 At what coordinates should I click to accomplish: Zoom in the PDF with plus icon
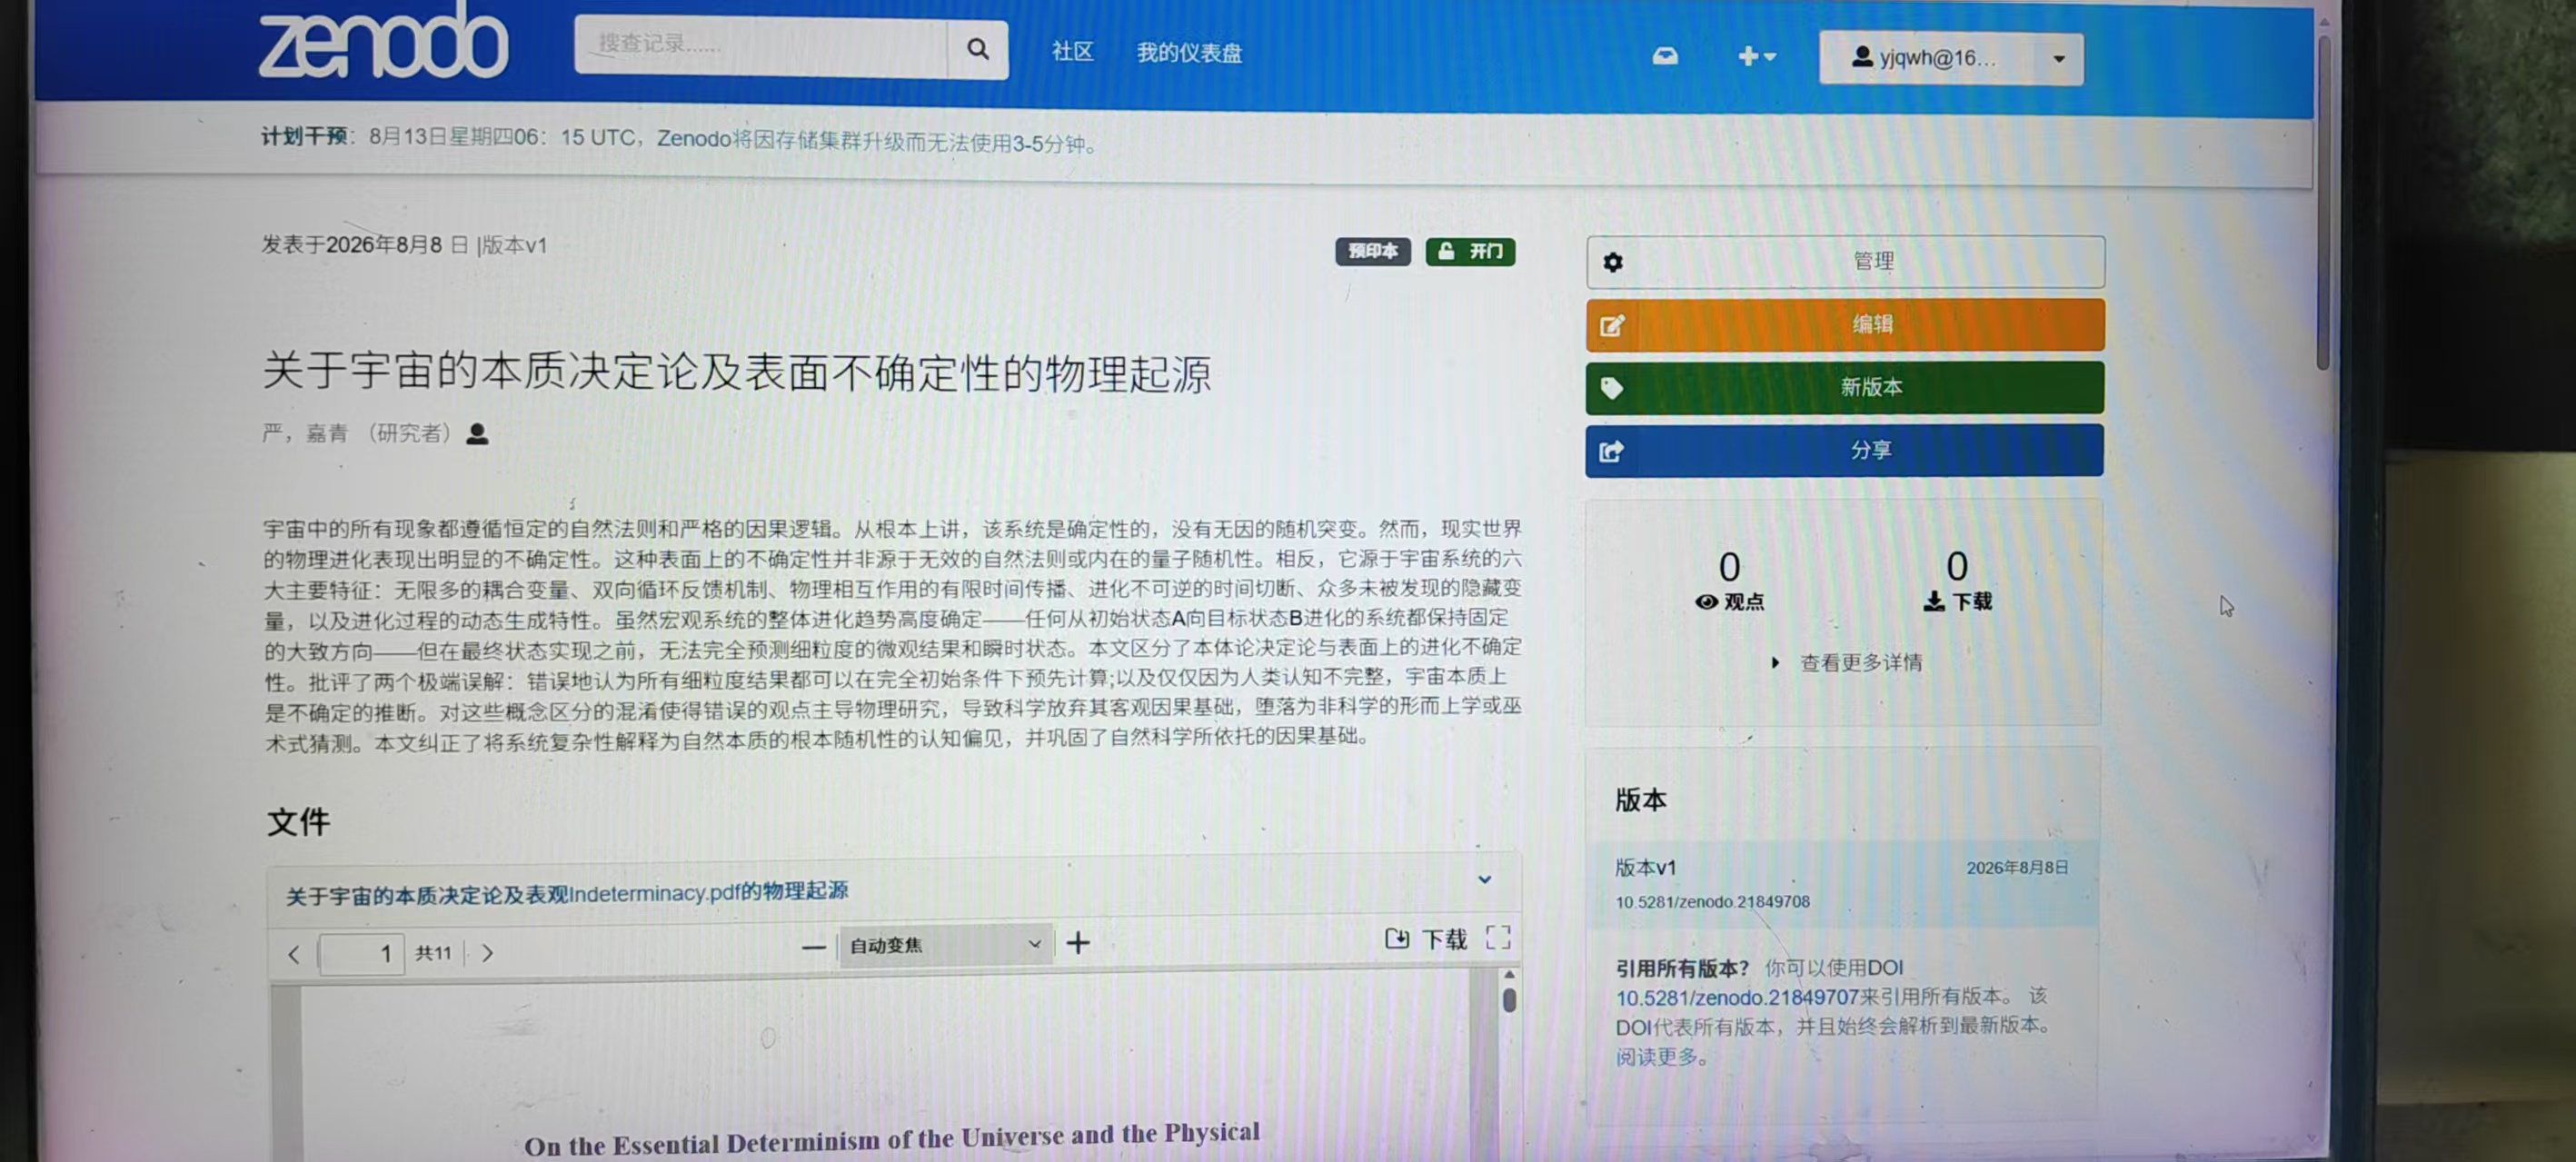point(1078,943)
